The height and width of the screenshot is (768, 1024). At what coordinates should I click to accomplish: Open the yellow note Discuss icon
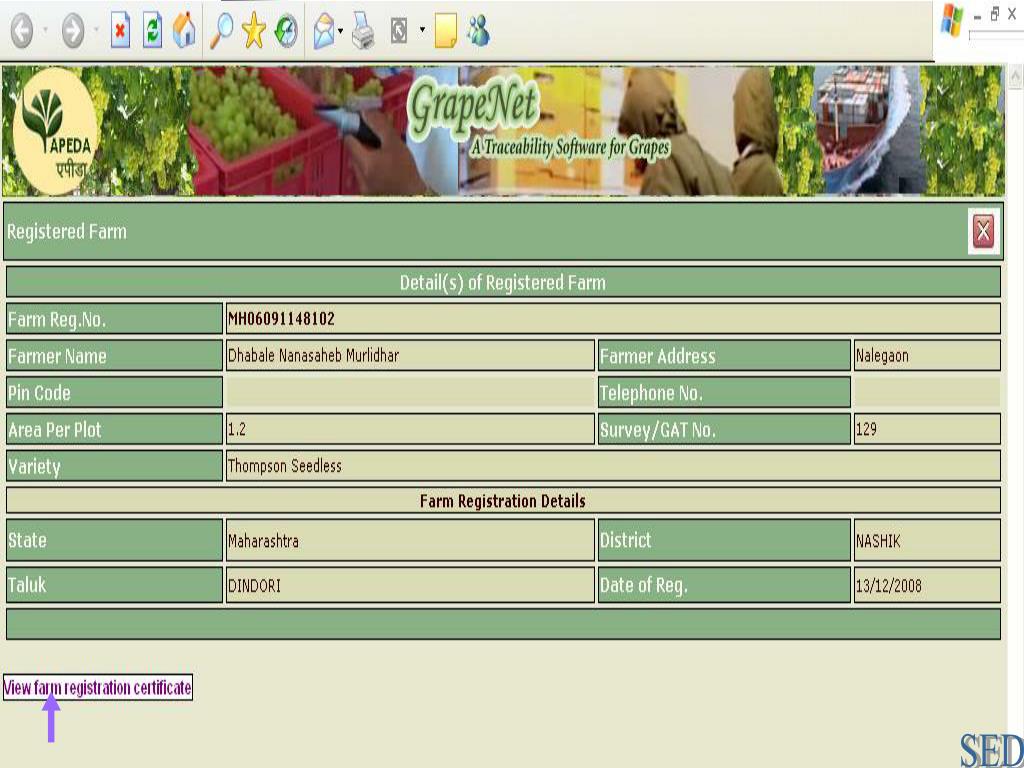pyautogui.click(x=445, y=31)
